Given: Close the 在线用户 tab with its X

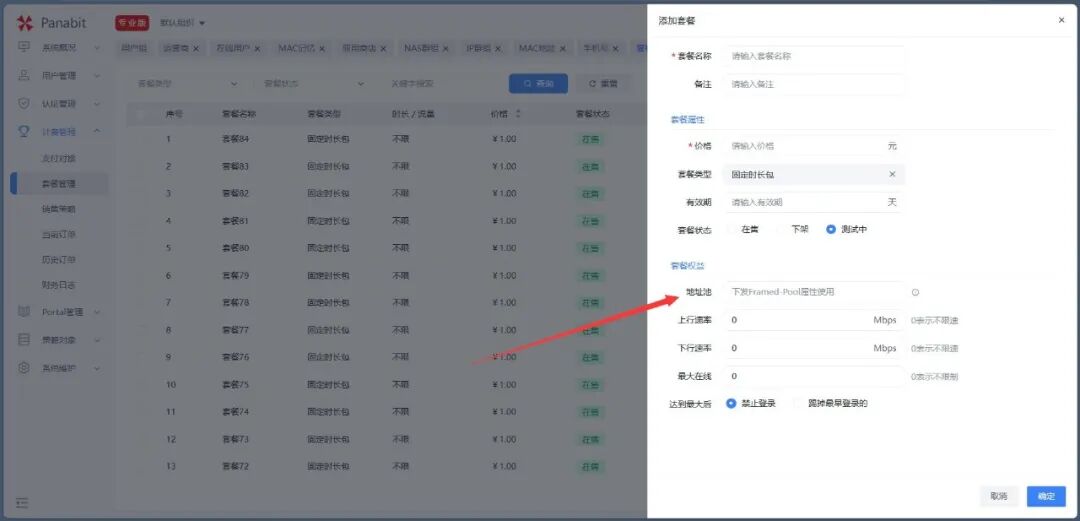Looking at the screenshot, I should (257, 48).
